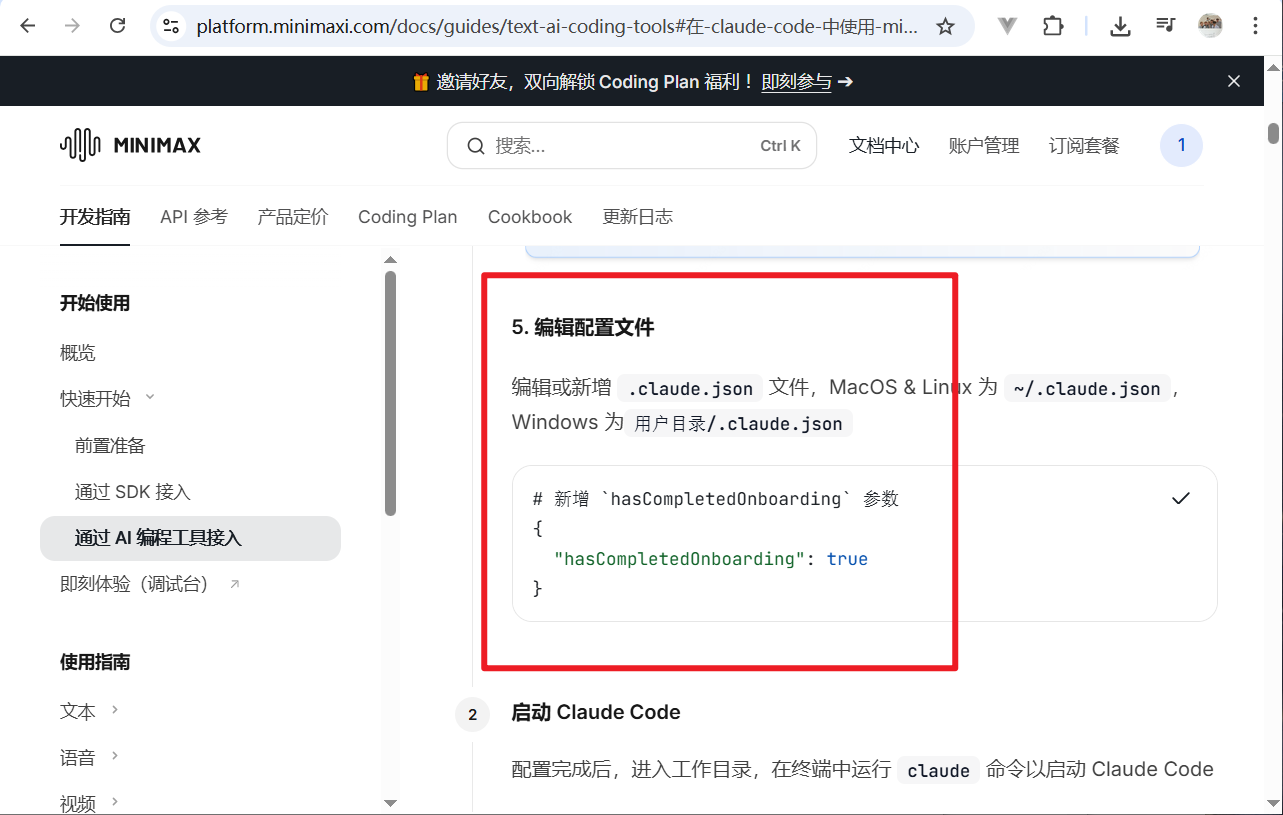The height and width of the screenshot is (815, 1283).
Task: Go back to the previous page
Action: 27,27
